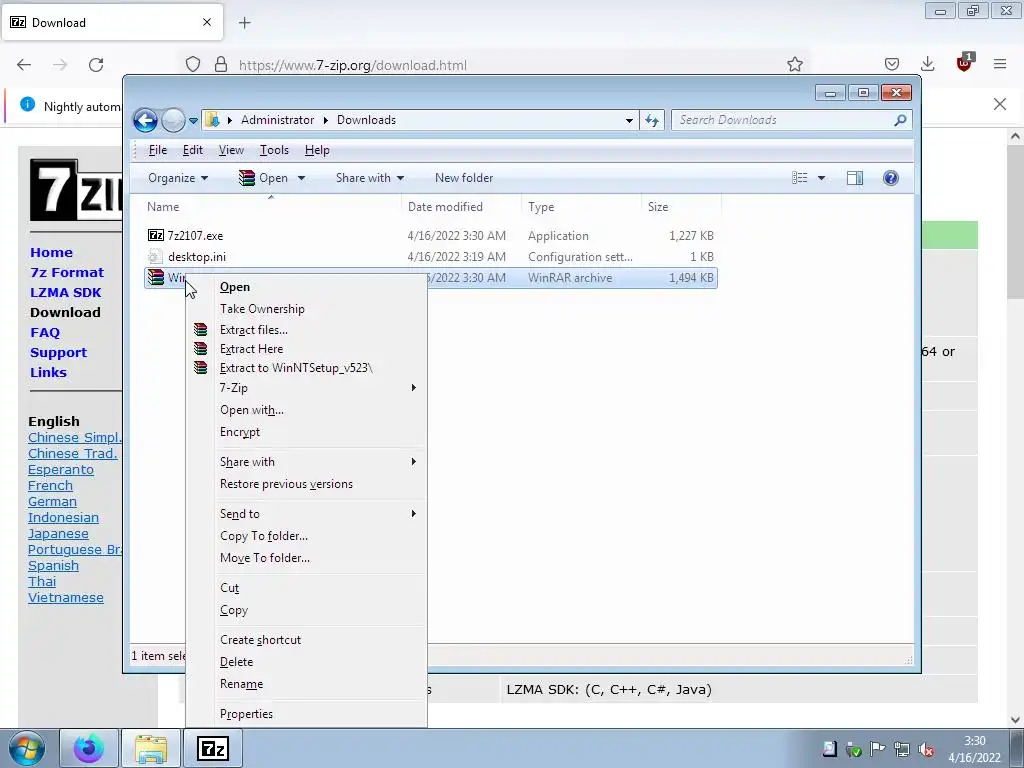This screenshot has height=768, width=1024.
Task: Click the WinRAR archive icon in the selected row
Action: [x=155, y=278]
